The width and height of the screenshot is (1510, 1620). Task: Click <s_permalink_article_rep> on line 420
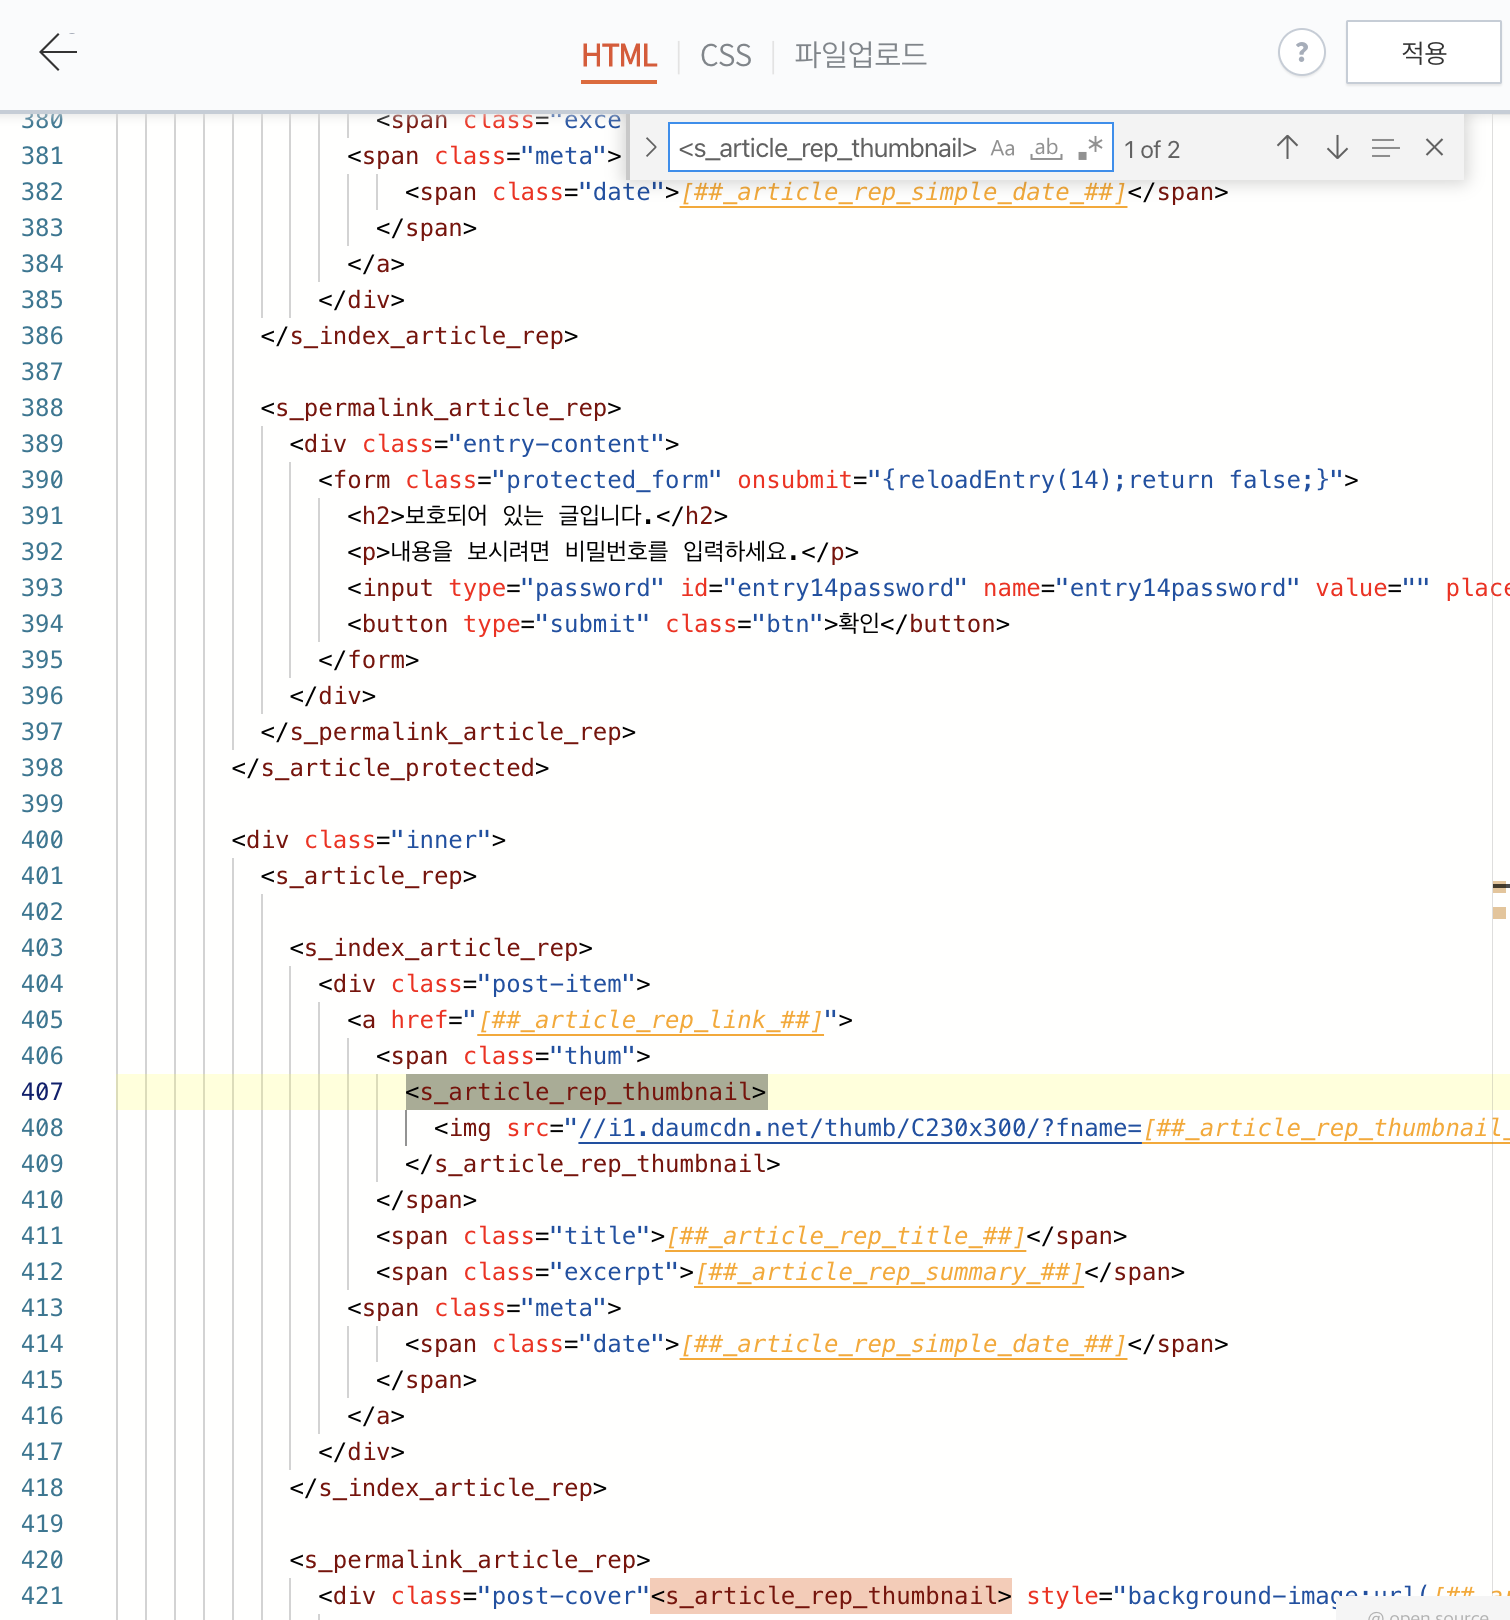tap(470, 1560)
